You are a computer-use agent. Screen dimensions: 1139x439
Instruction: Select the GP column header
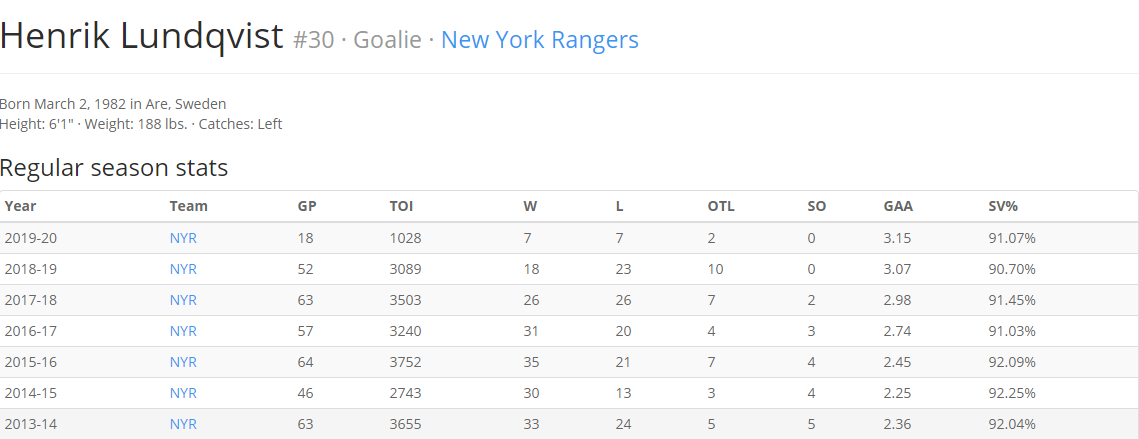click(x=307, y=206)
